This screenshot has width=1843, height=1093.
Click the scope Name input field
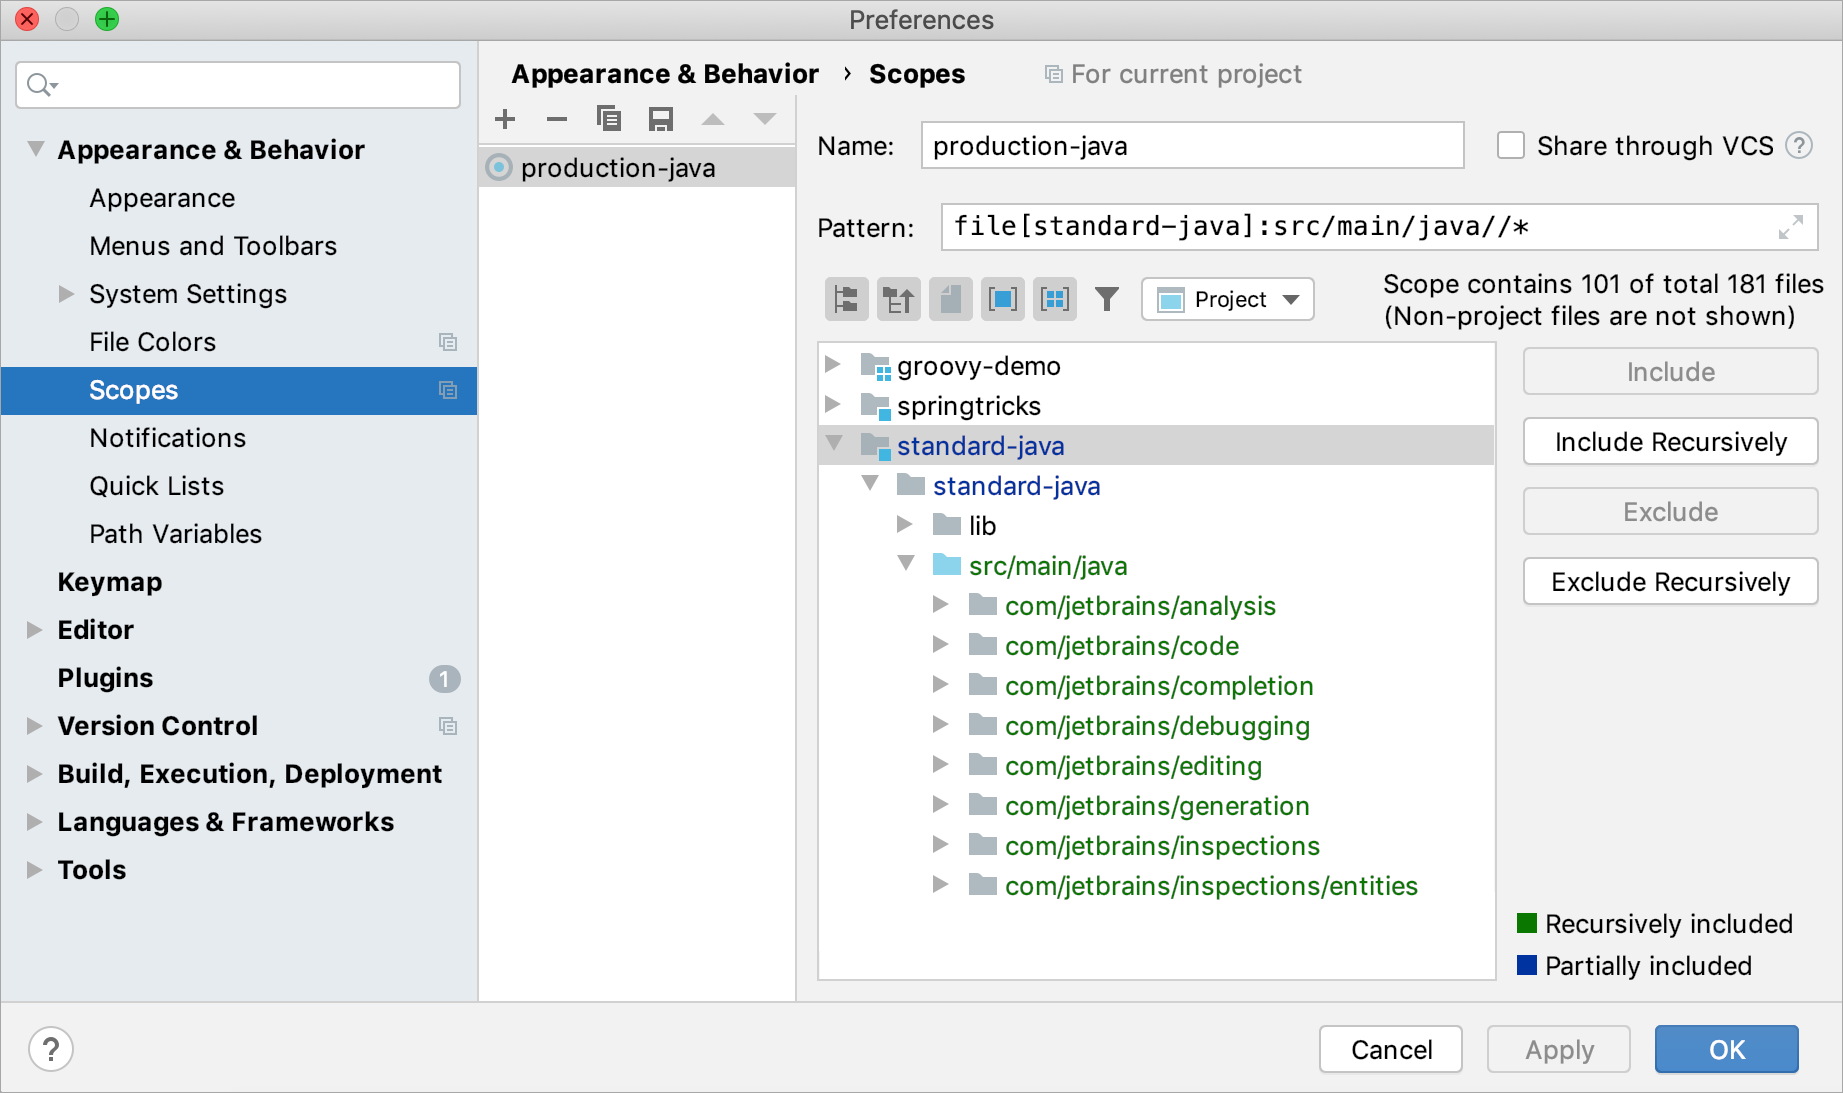(x=1192, y=146)
